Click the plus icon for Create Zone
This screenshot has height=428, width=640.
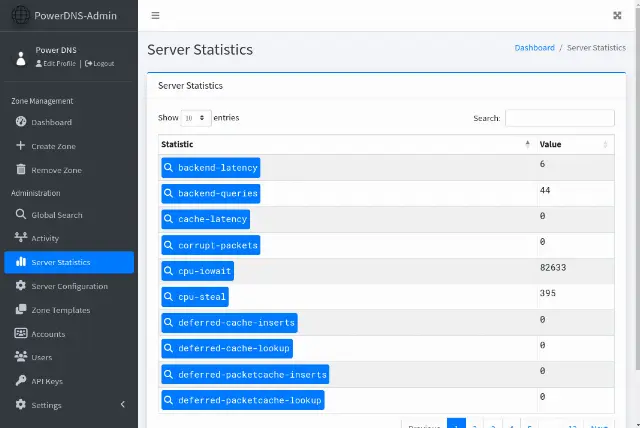20,145
